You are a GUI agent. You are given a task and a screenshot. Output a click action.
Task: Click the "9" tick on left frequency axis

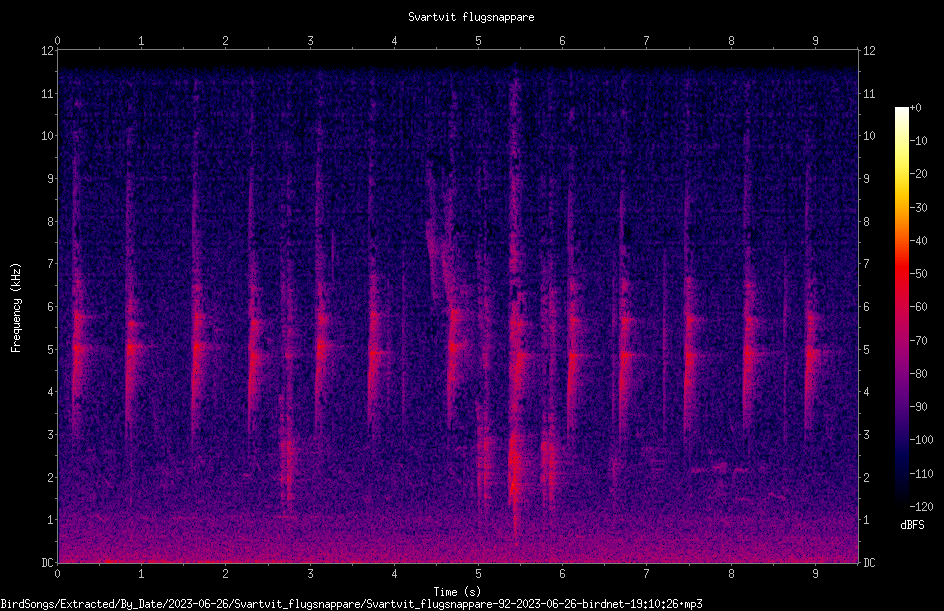click(x=51, y=179)
